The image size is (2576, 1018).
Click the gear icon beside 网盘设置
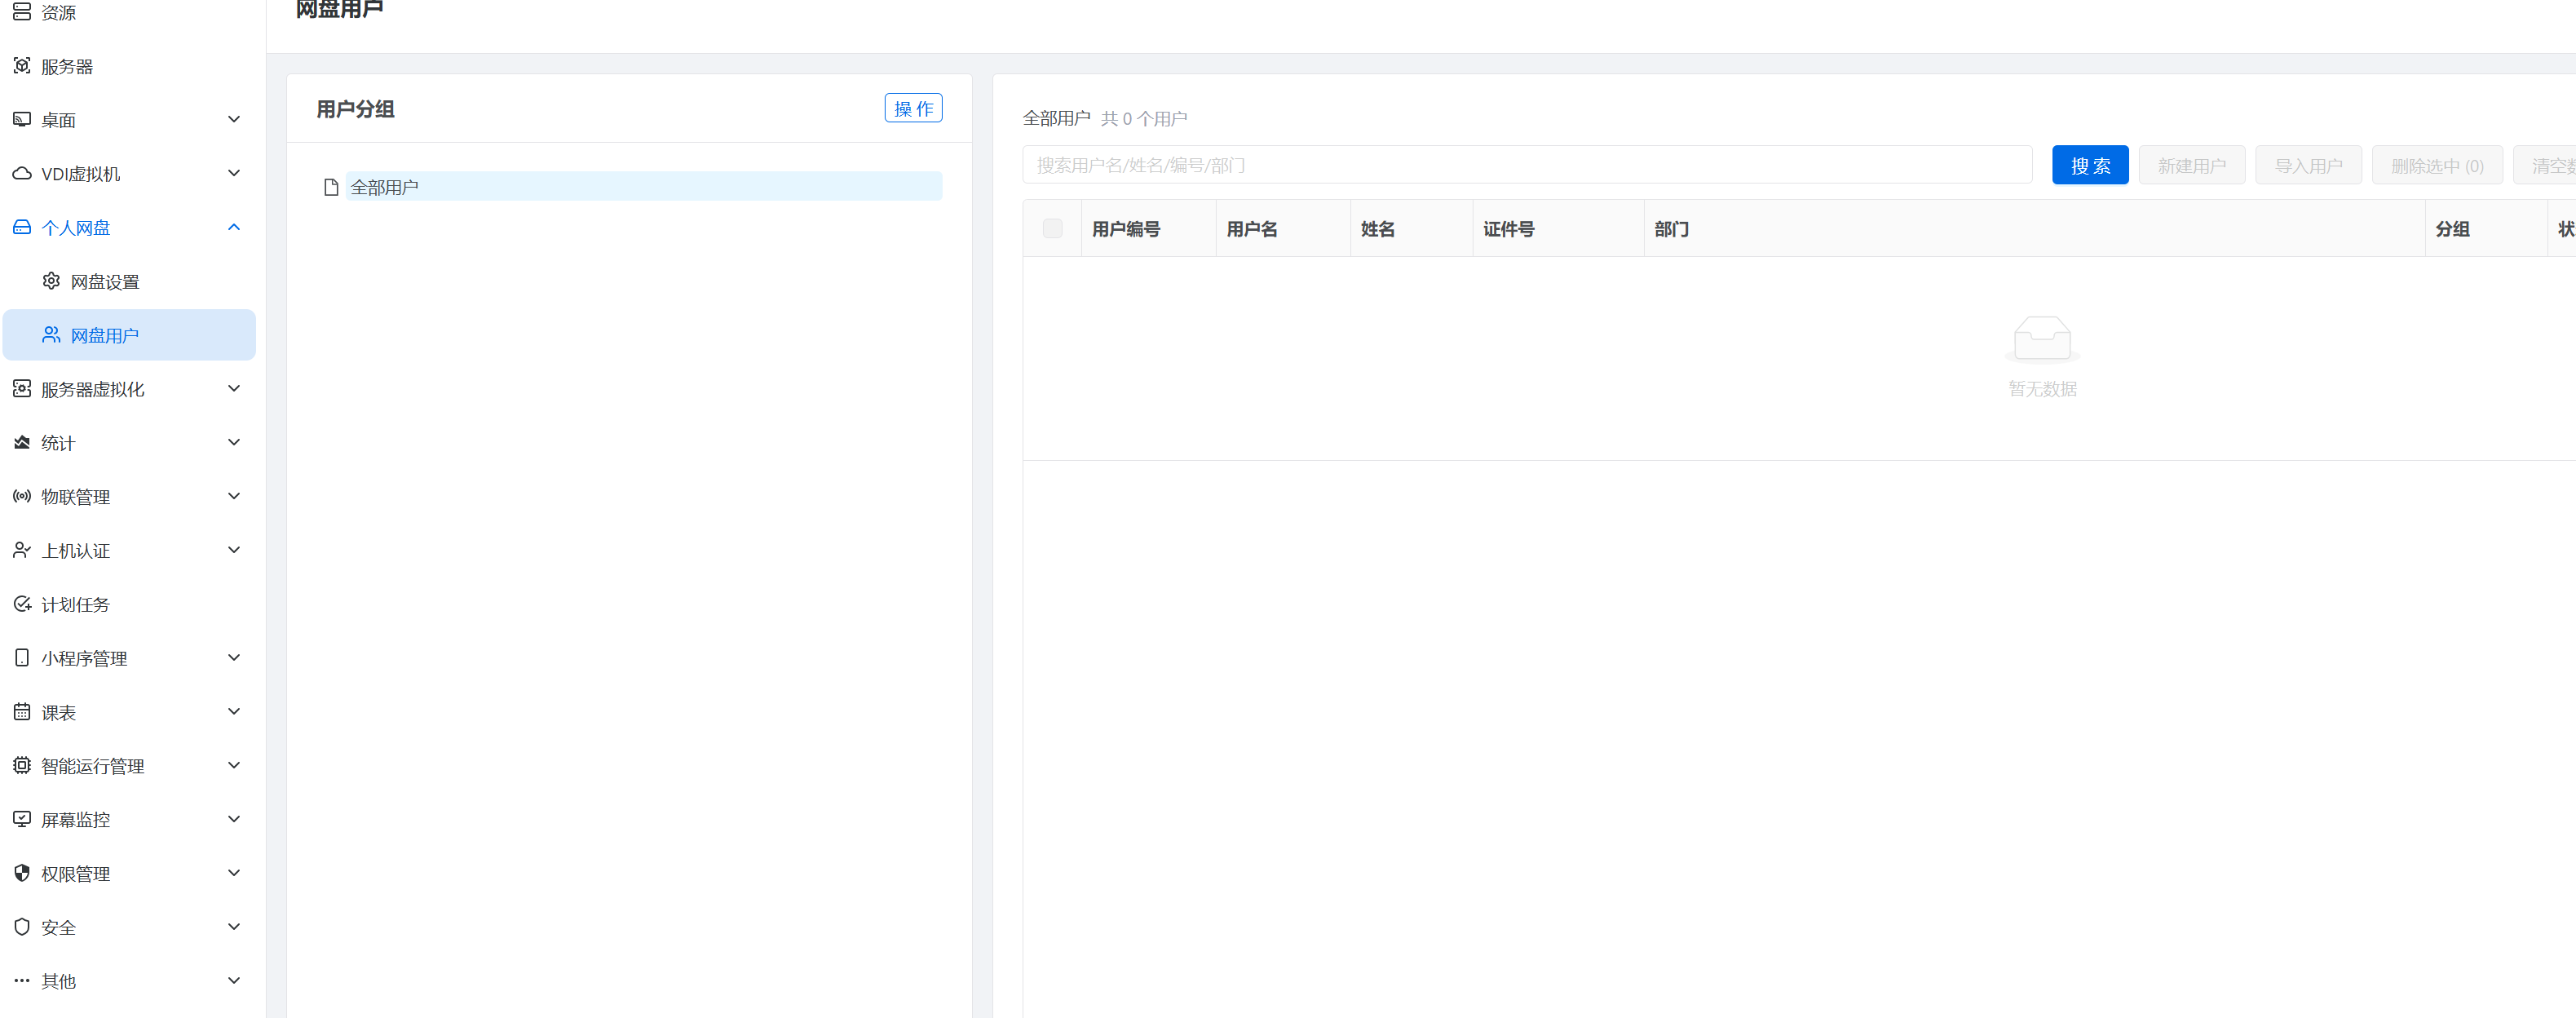[x=51, y=281]
